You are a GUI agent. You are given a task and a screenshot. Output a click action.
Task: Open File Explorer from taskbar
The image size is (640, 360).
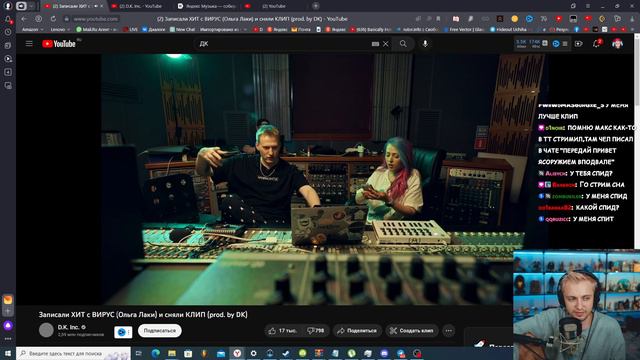[x=172, y=353]
